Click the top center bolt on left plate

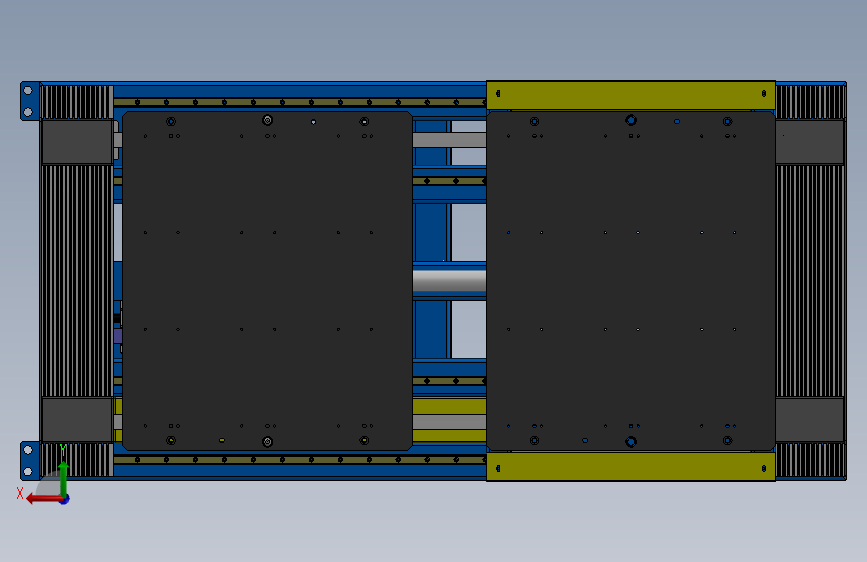tap(268, 120)
